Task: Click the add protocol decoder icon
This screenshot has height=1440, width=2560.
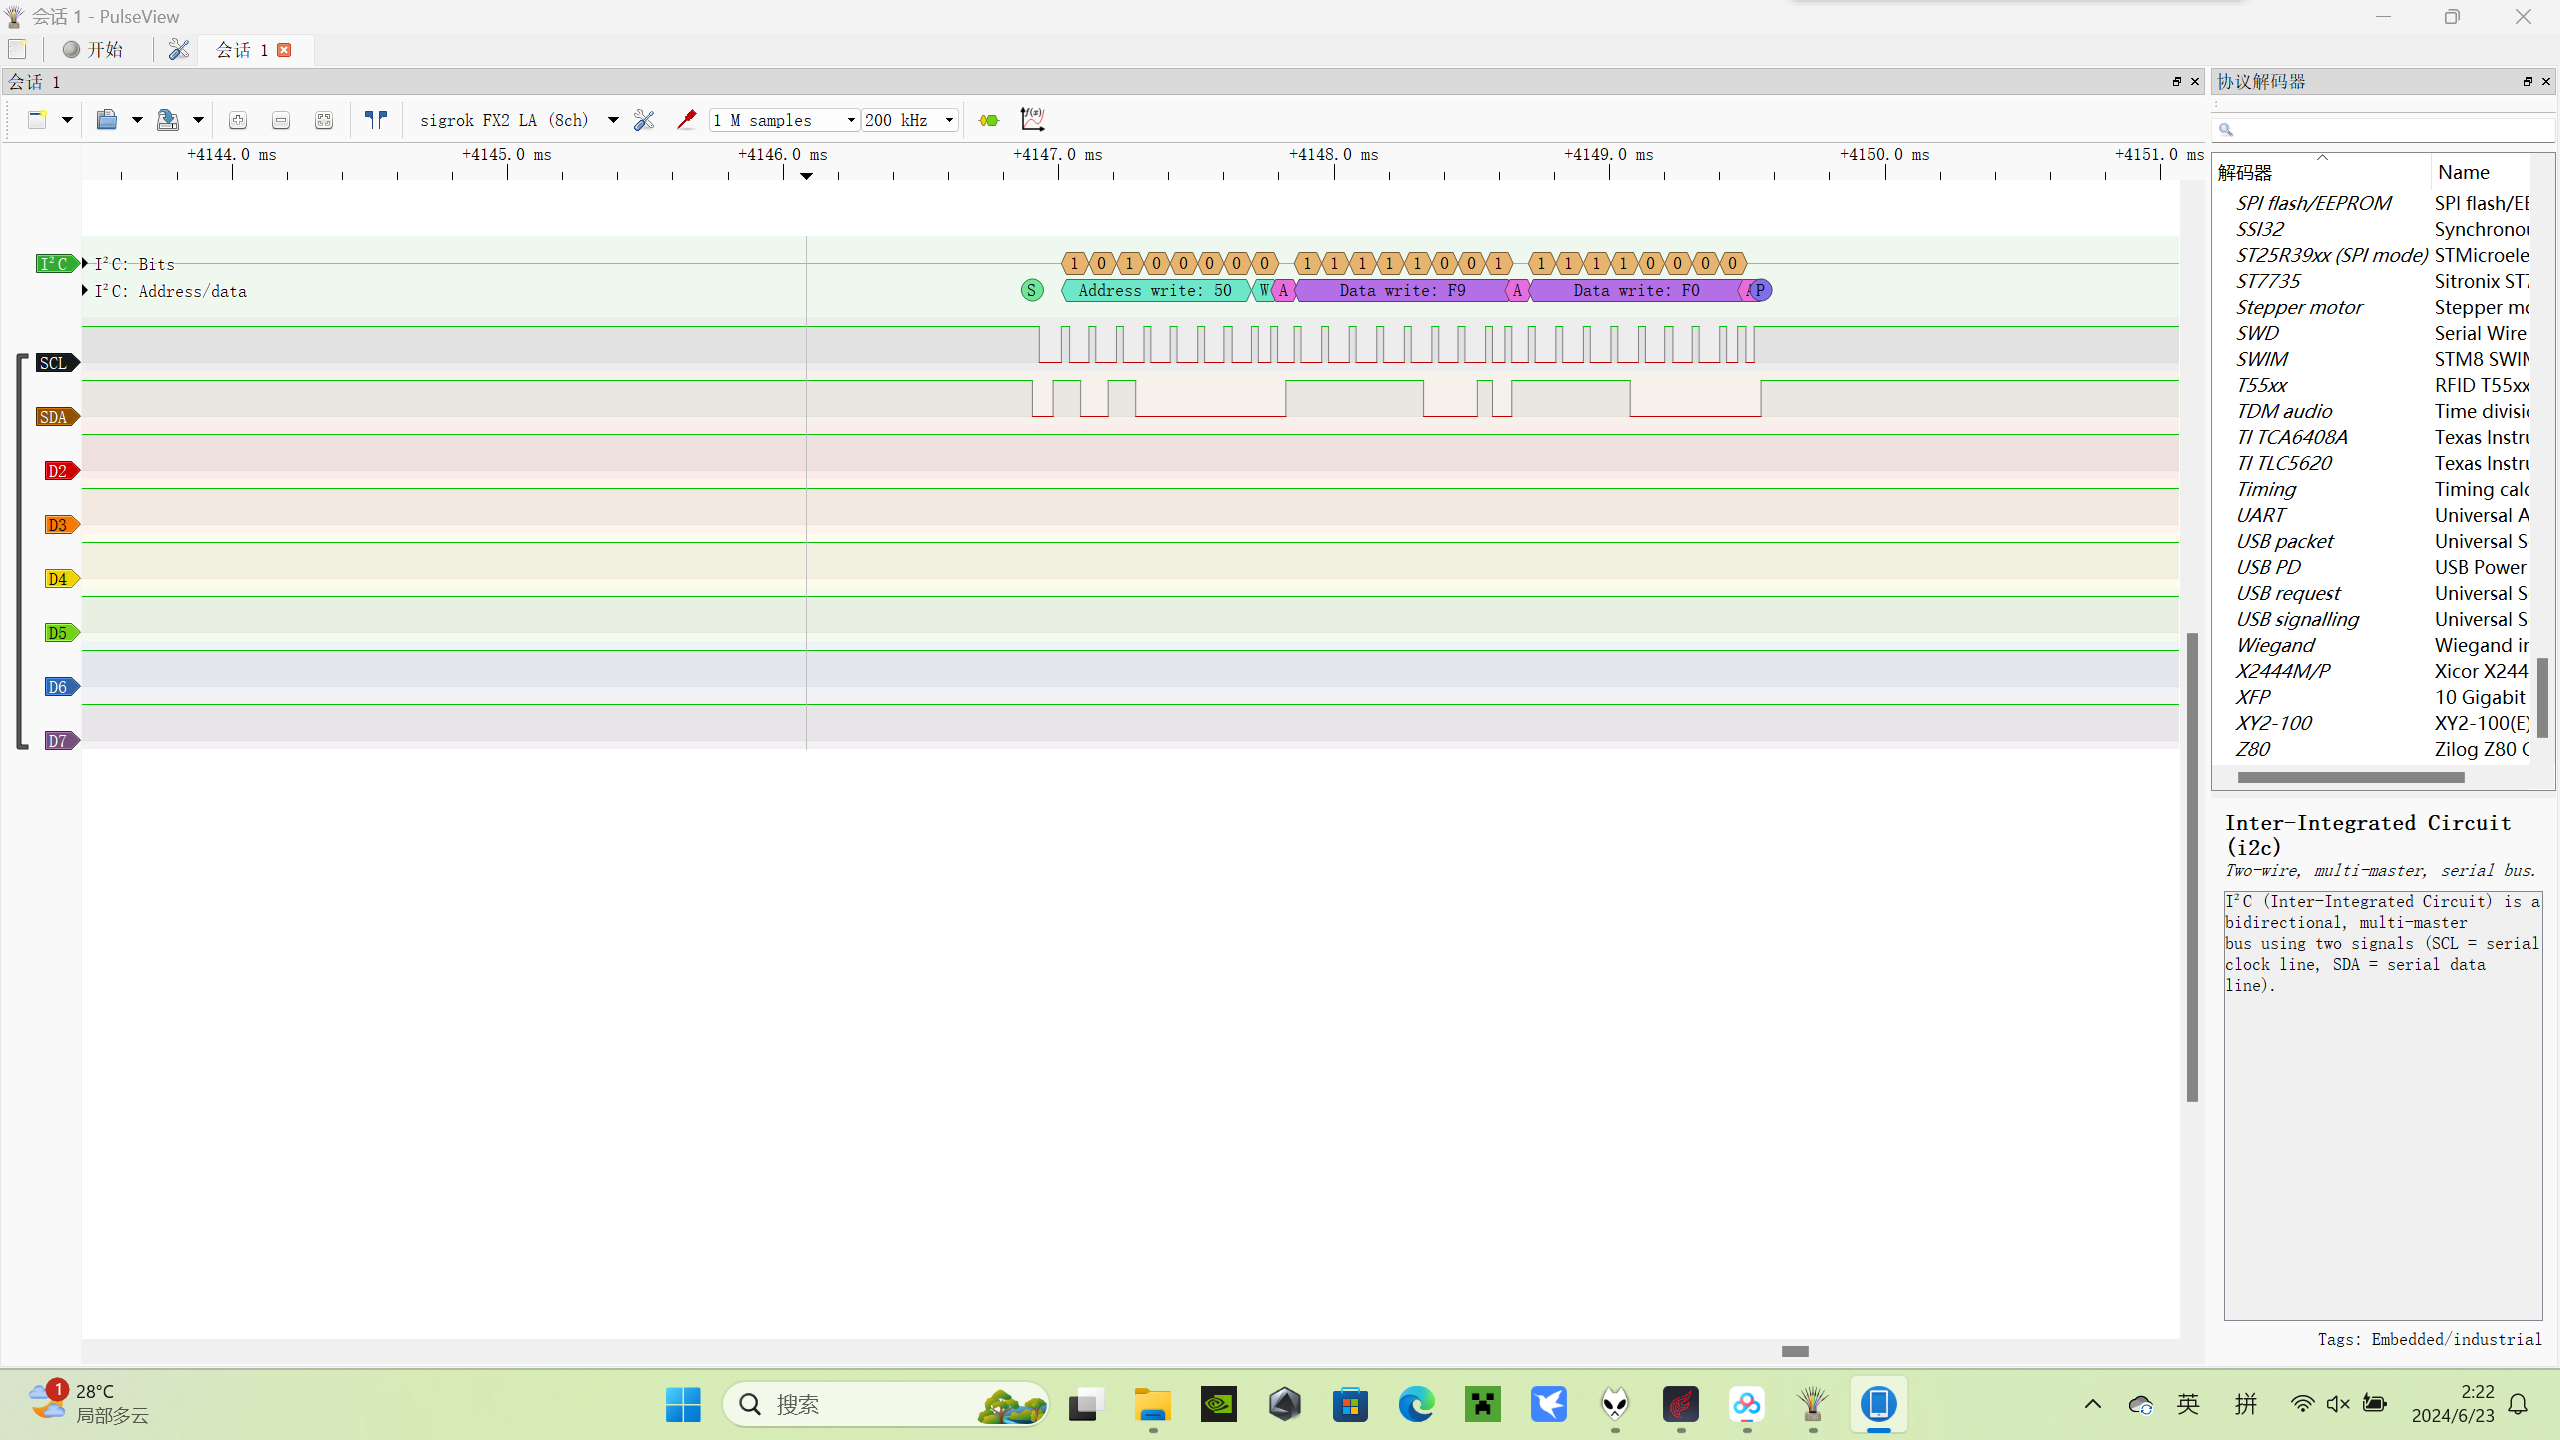Action: pyautogui.click(x=989, y=120)
